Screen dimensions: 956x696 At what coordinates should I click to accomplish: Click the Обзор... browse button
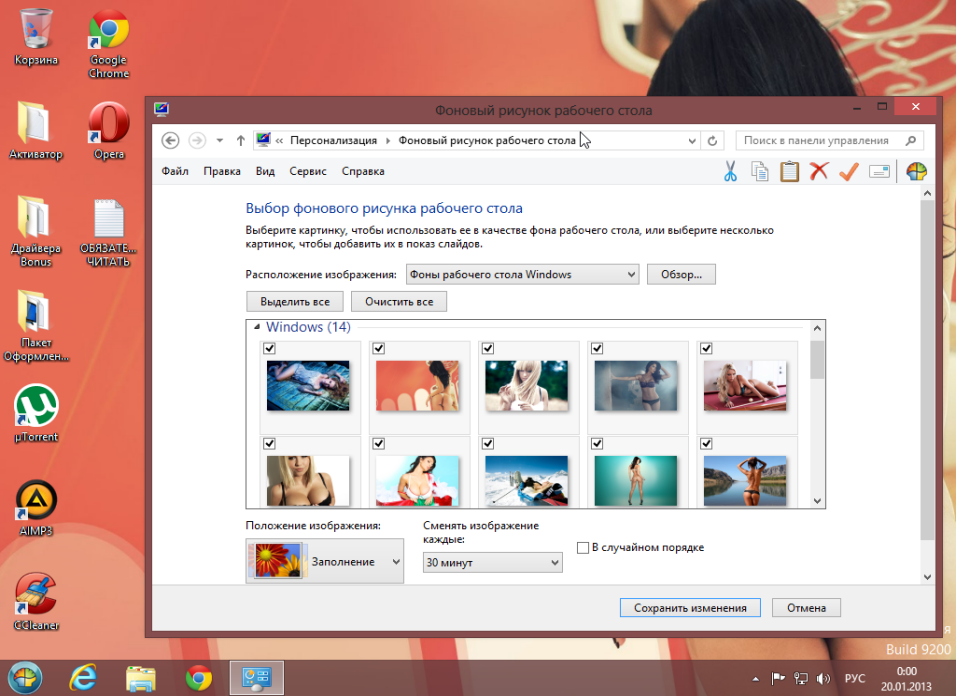[x=681, y=275]
